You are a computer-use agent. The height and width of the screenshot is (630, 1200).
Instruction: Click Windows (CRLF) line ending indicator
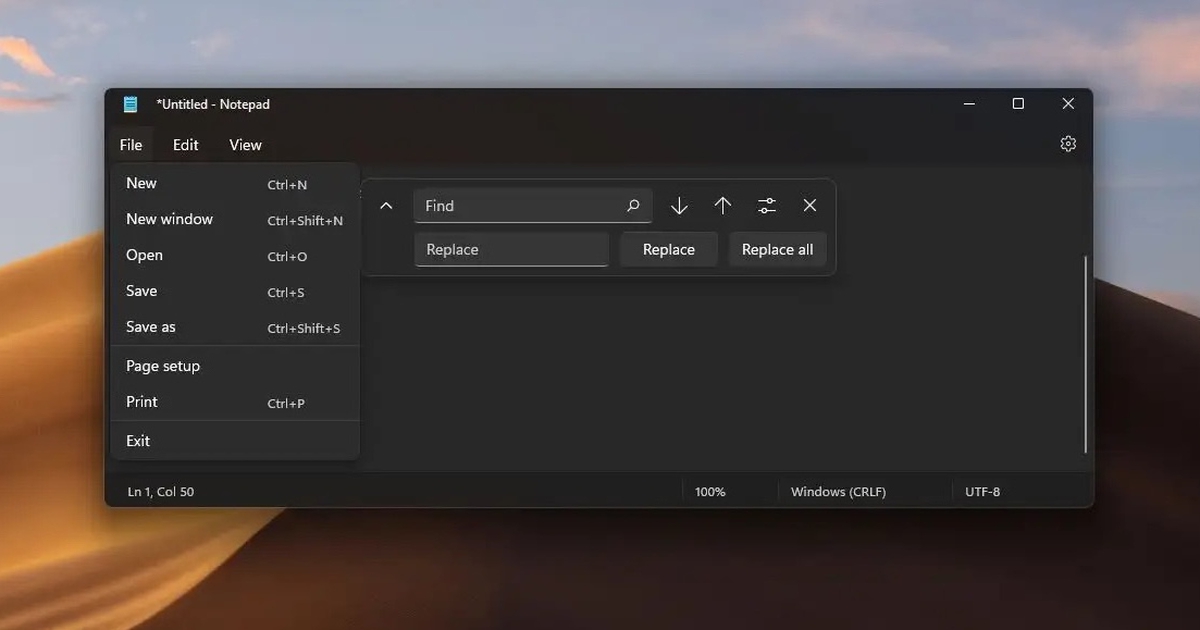pos(838,492)
